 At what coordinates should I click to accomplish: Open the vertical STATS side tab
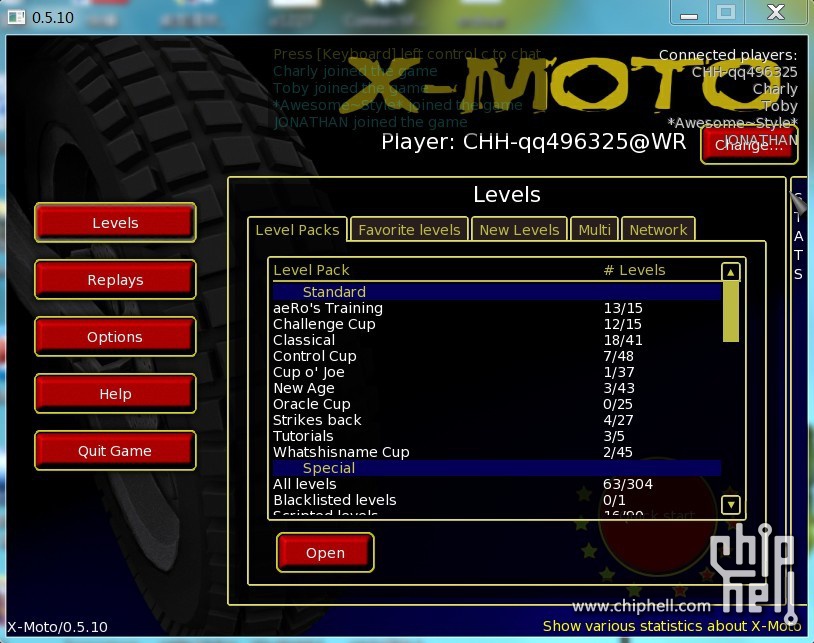(798, 236)
